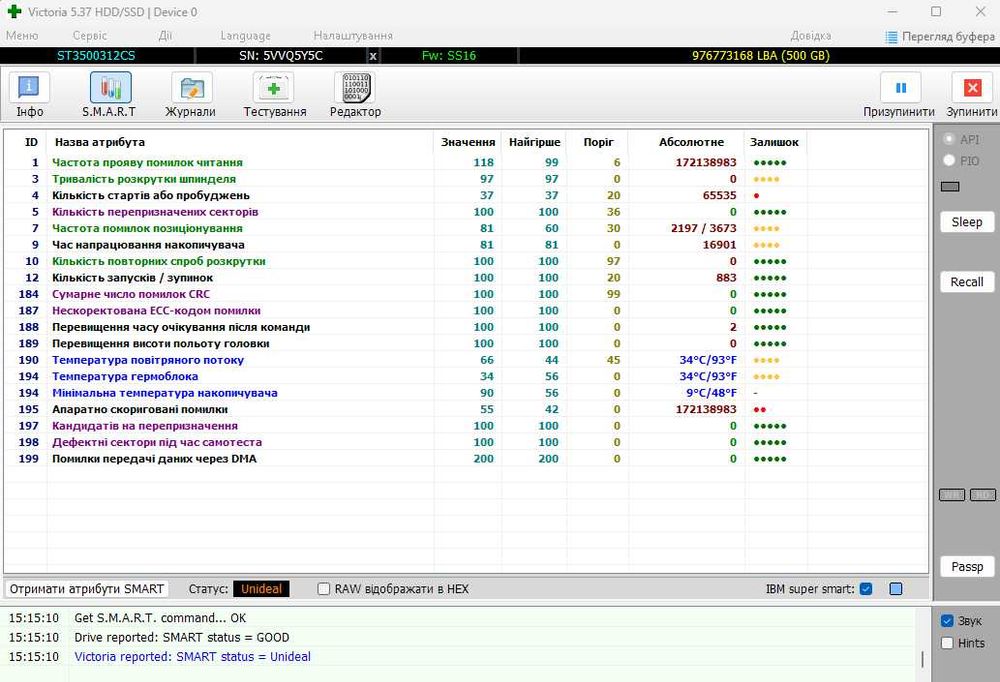Image resolution: width=1000 pixels, height=682 pixels.
Task: Open the Інфо drive info panel
Action: pyautogui.click(x=29, y=95)
